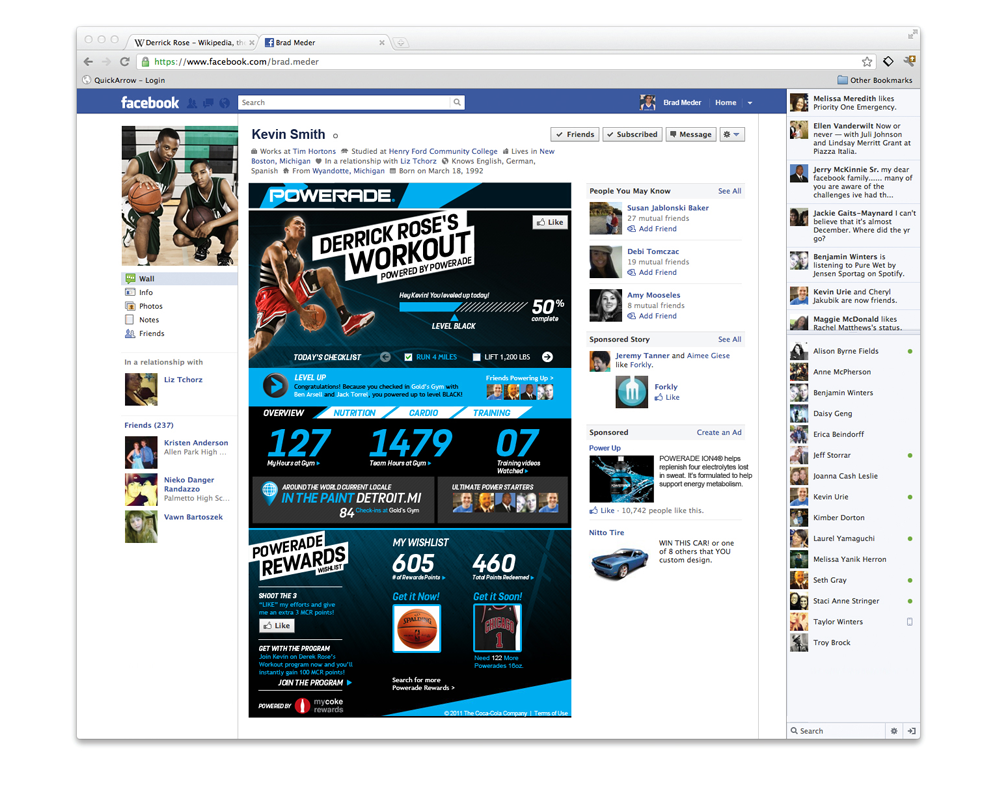Select the OVERVIEW tab
The image size is (1000, 800).
[x=284, y=413]
